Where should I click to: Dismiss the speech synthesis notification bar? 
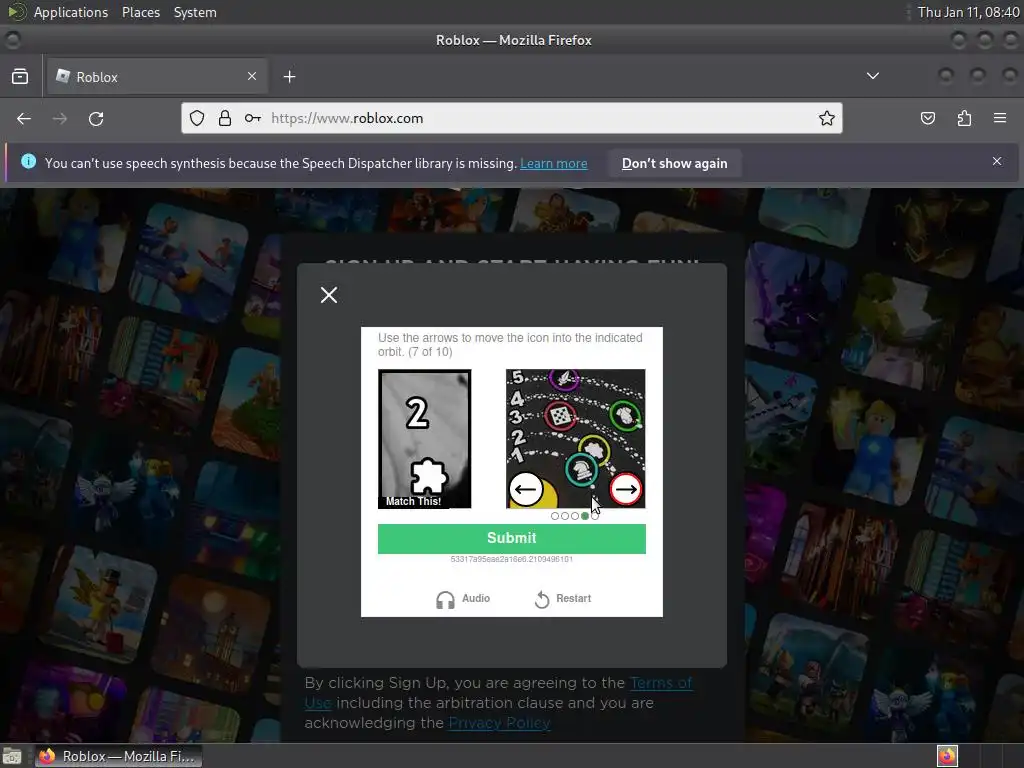point(997,161)
